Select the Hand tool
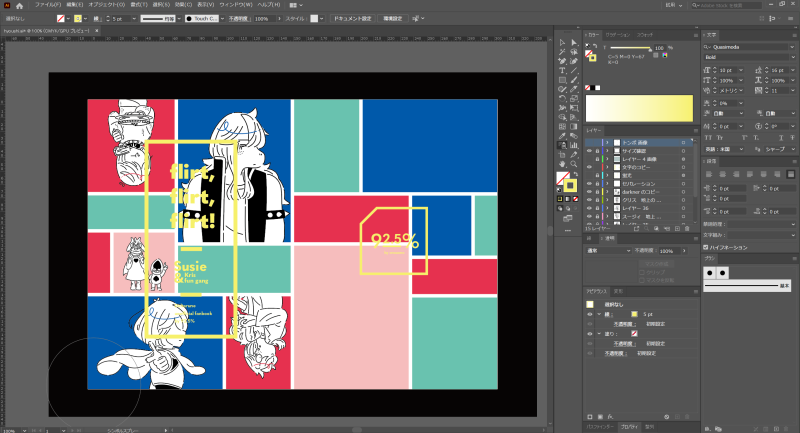Viewport: 800px width, 433px height. click(564, 163)
